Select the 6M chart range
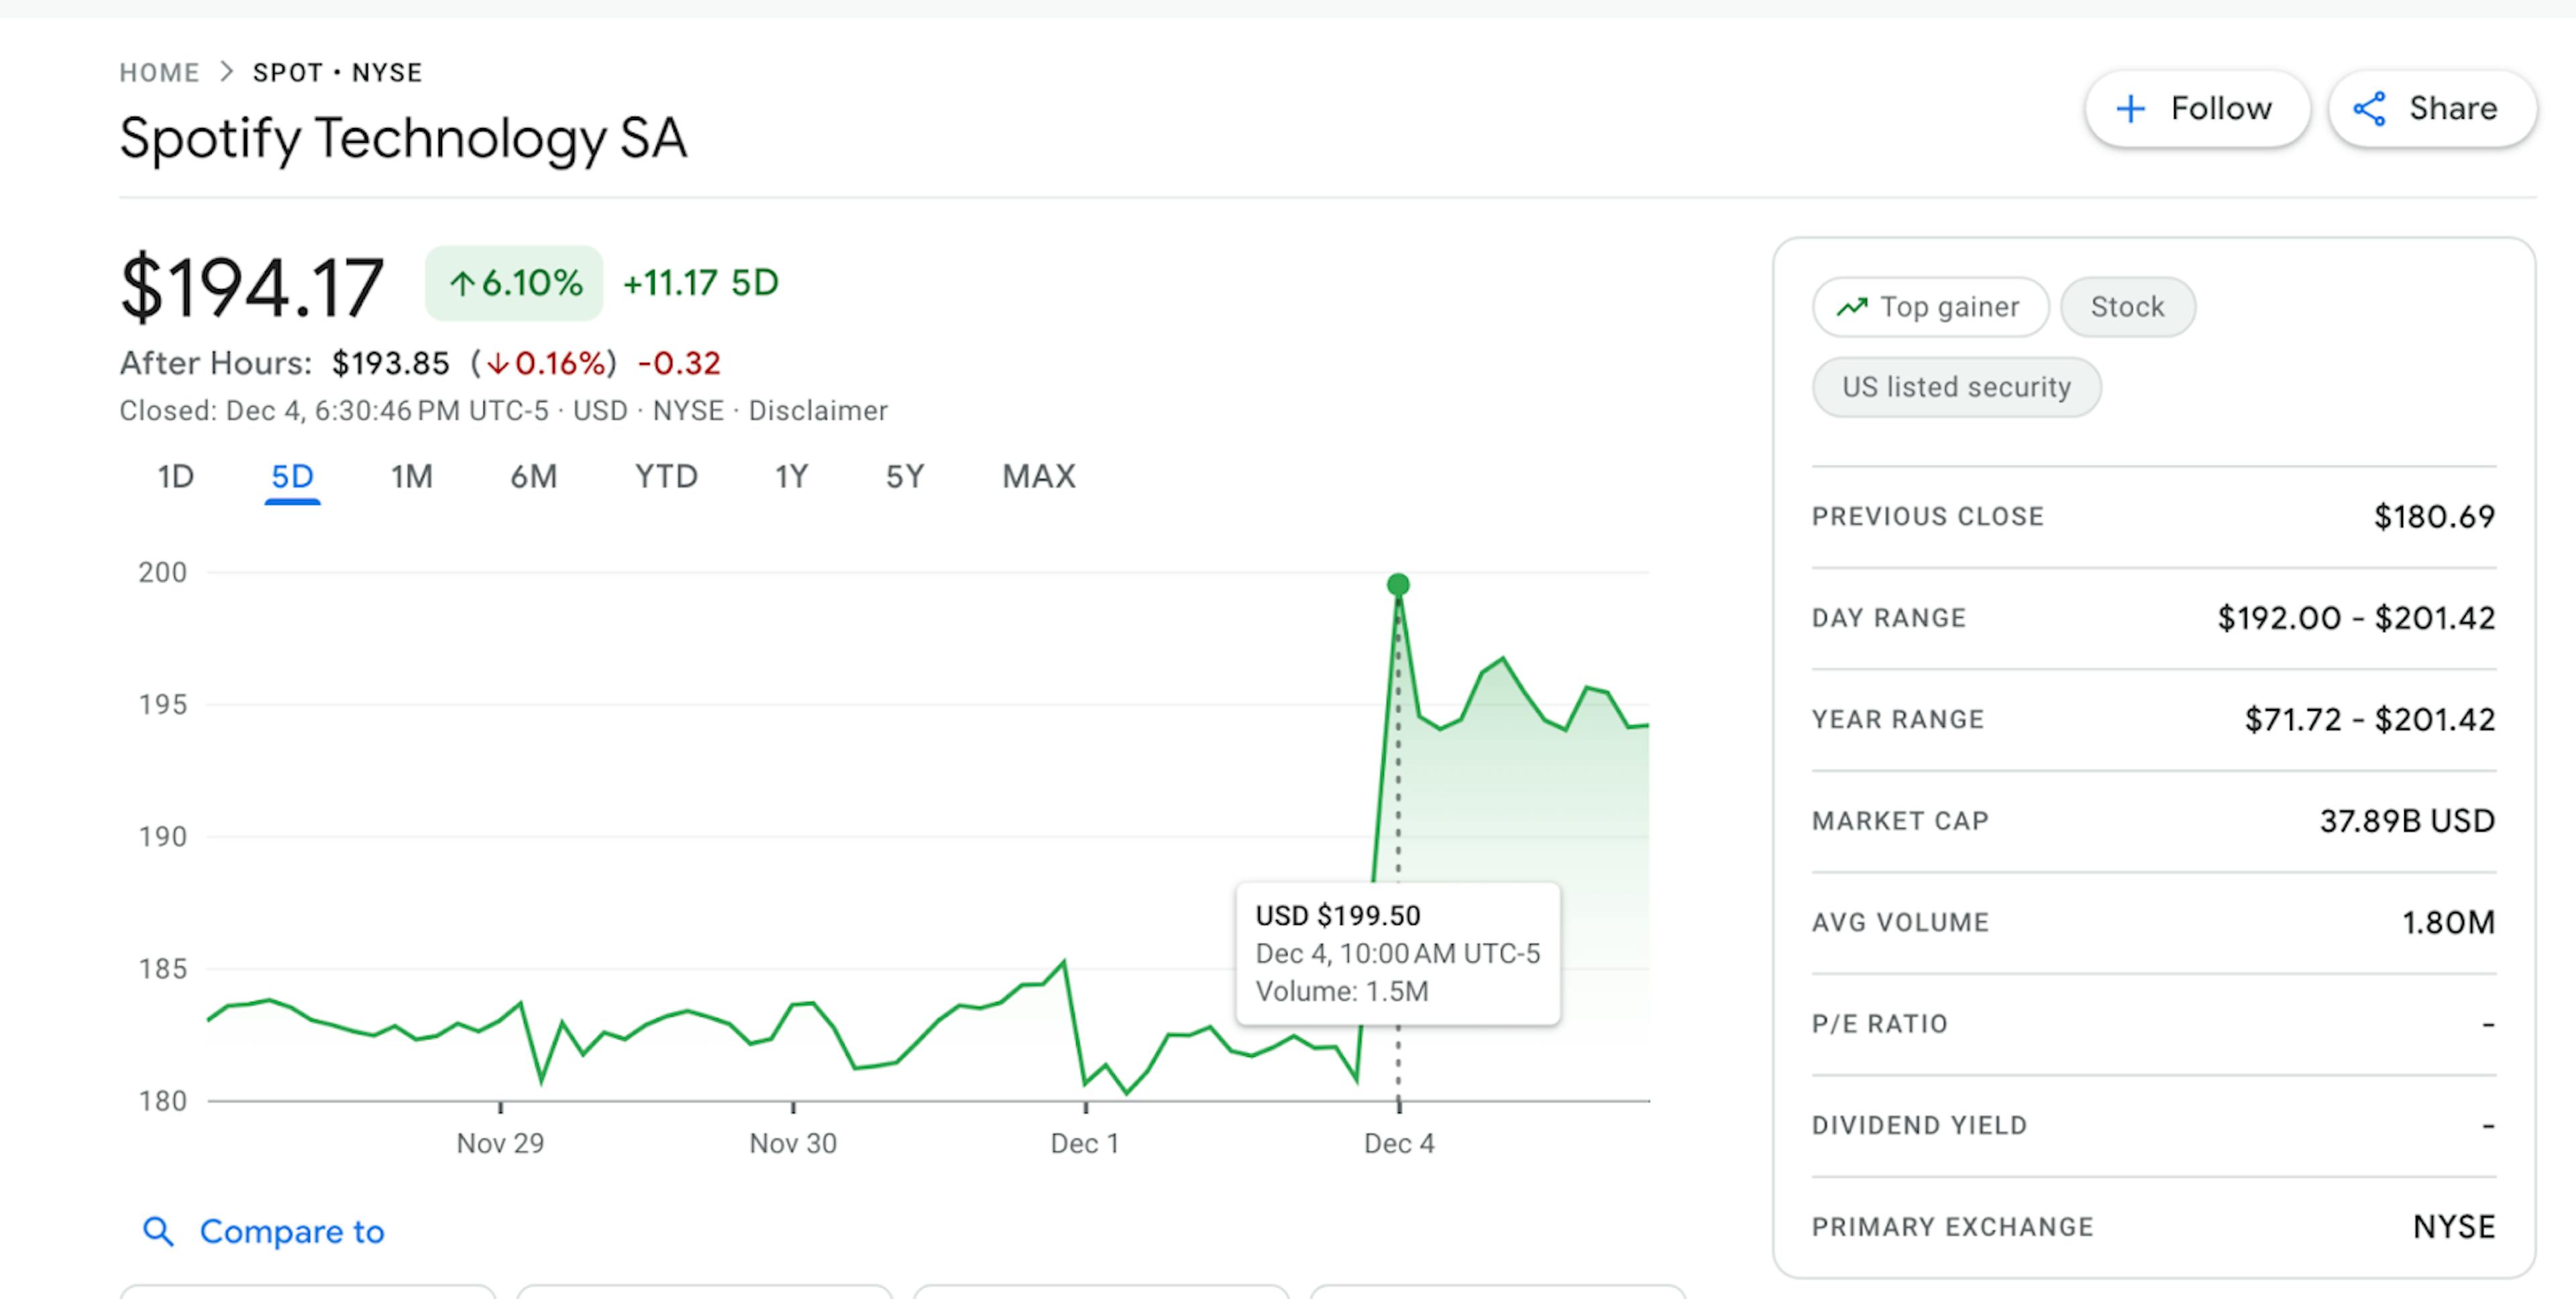 coord(533,476)
